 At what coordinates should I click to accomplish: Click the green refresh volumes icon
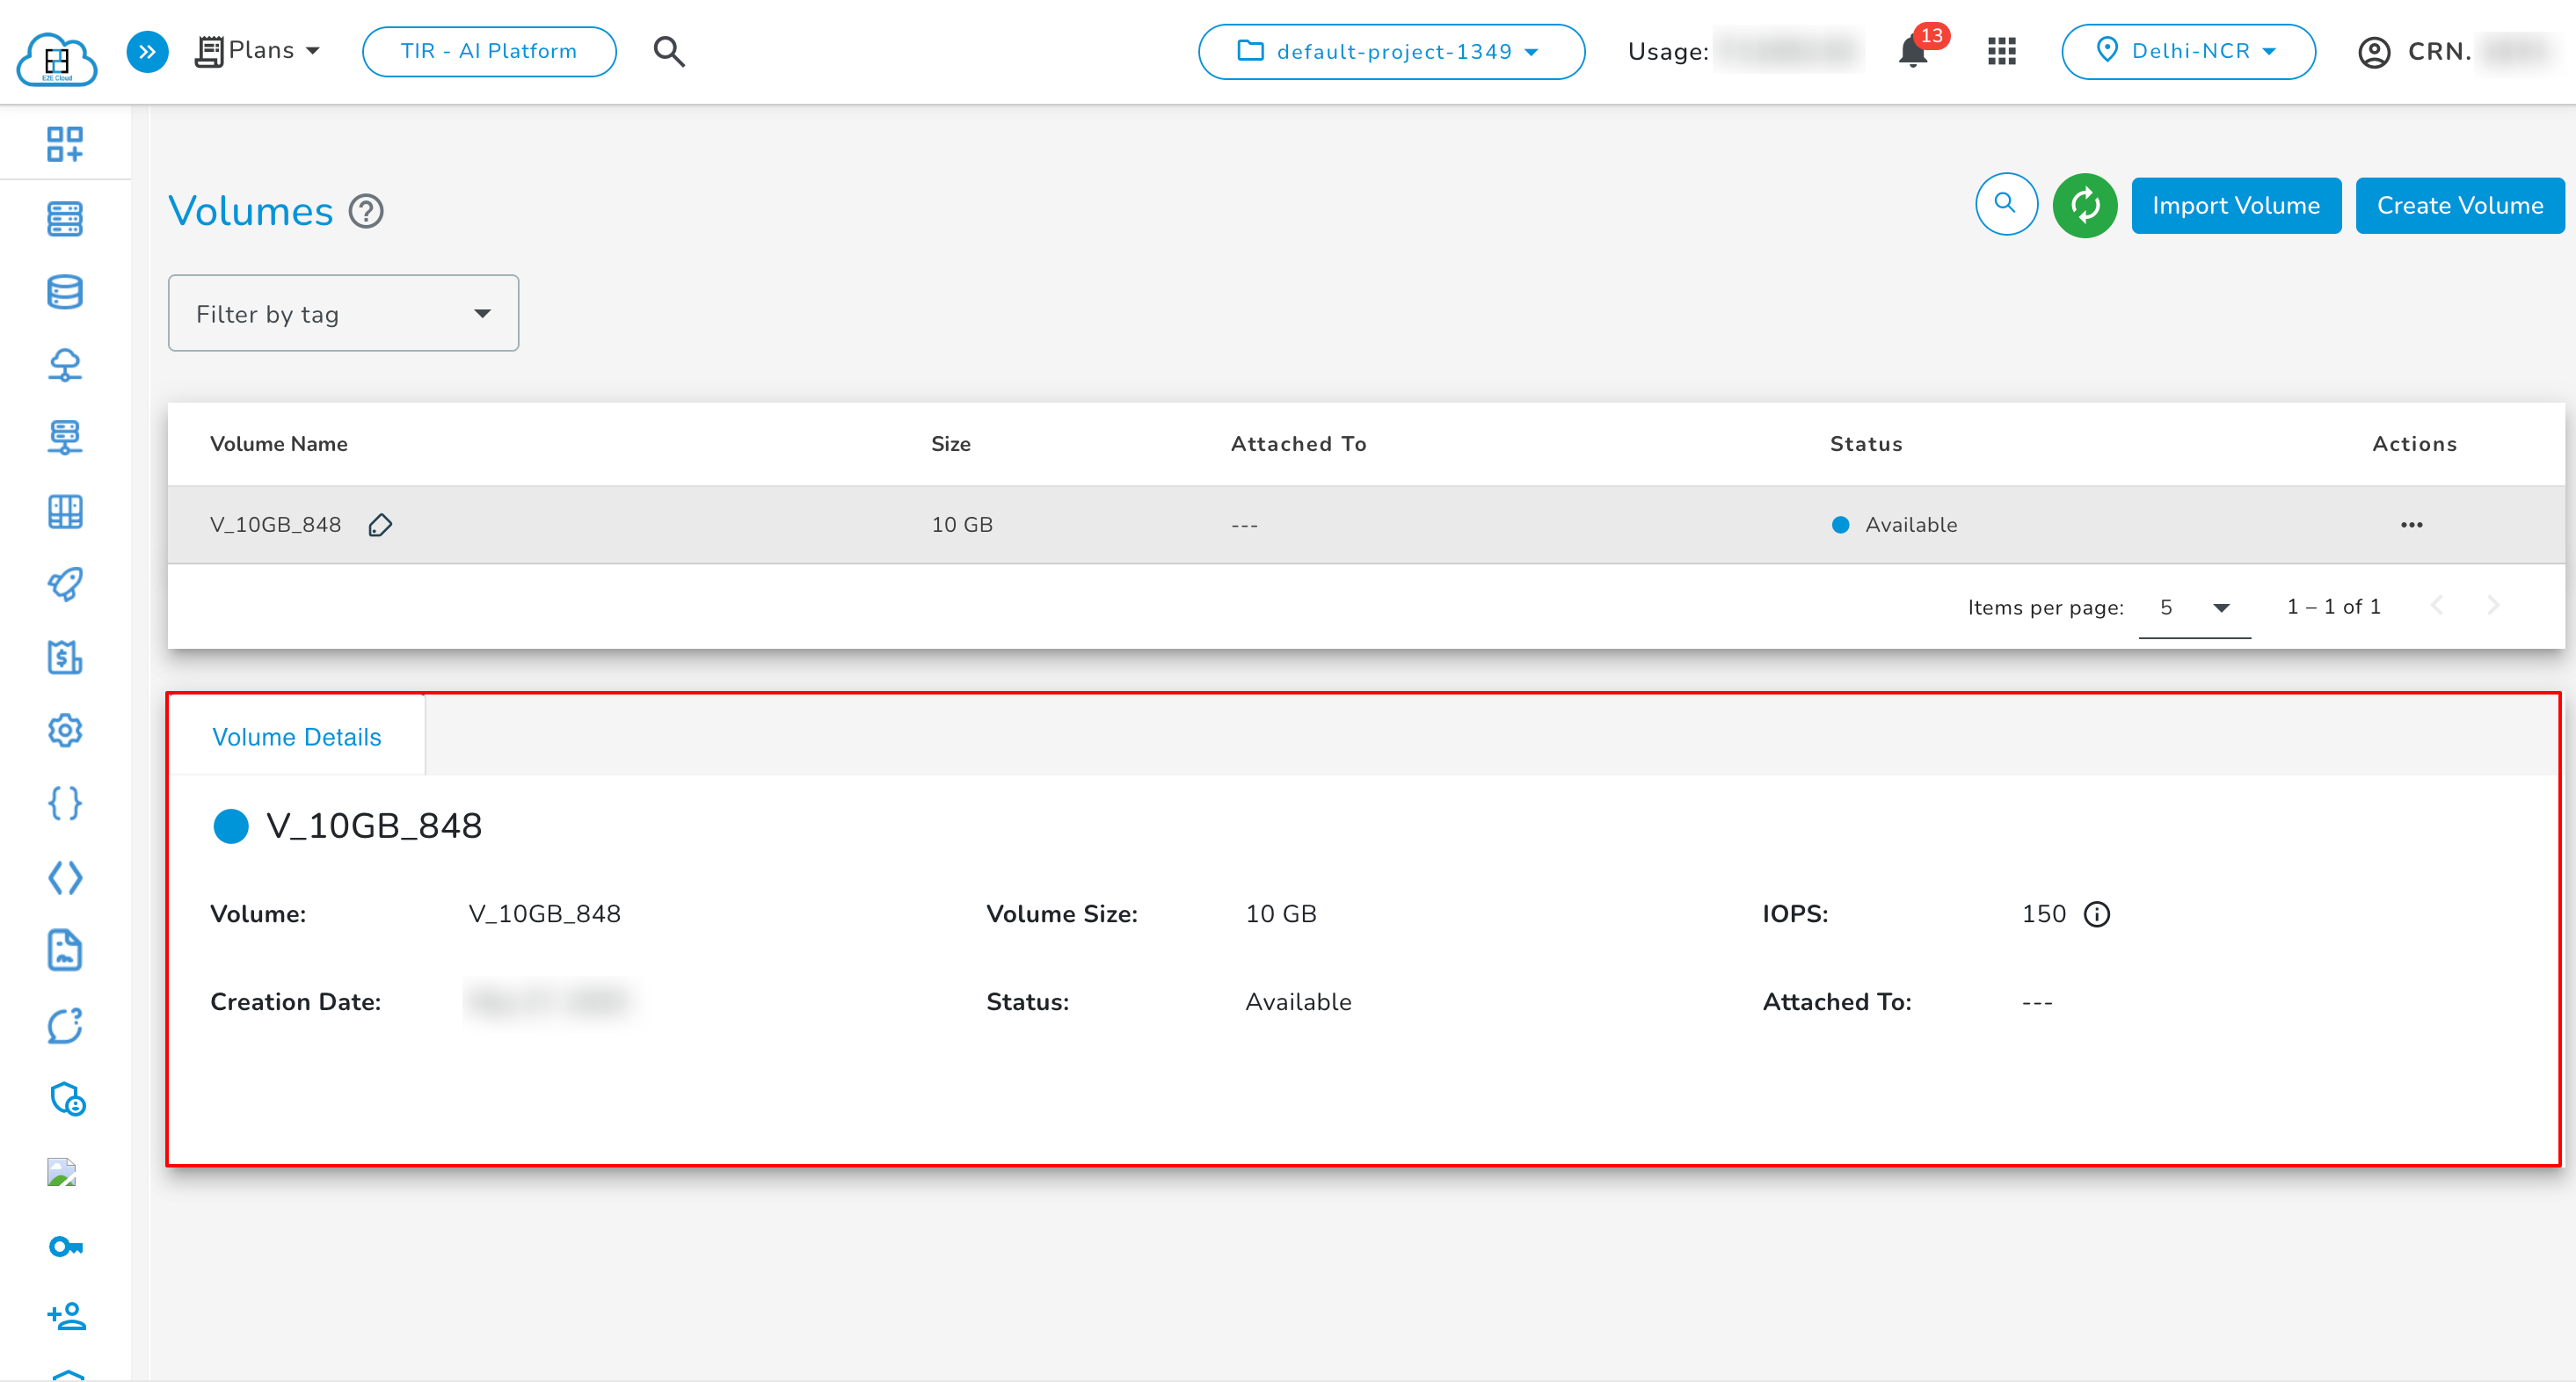coord(2084,205)
